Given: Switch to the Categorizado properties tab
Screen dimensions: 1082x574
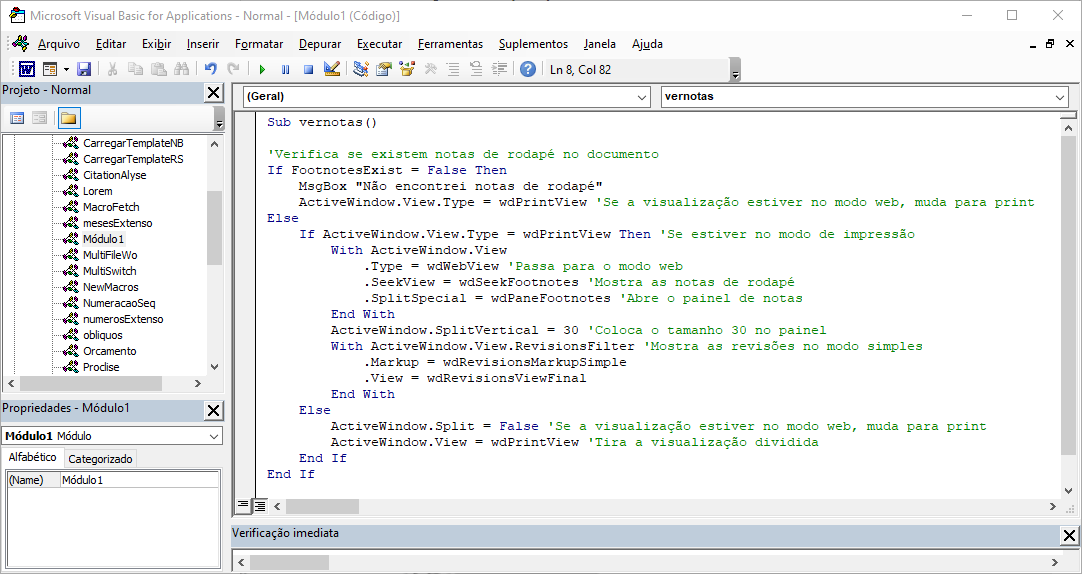Looking at the screenshot, I should pyautogui.click(x=100, y=459).
